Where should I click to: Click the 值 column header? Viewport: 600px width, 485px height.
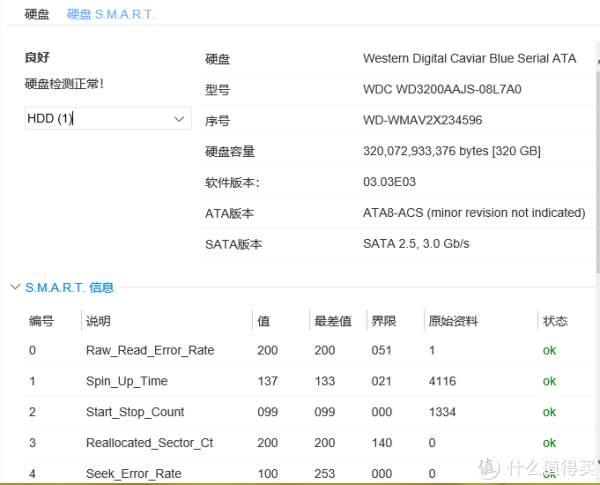click(x=264, y=321)
